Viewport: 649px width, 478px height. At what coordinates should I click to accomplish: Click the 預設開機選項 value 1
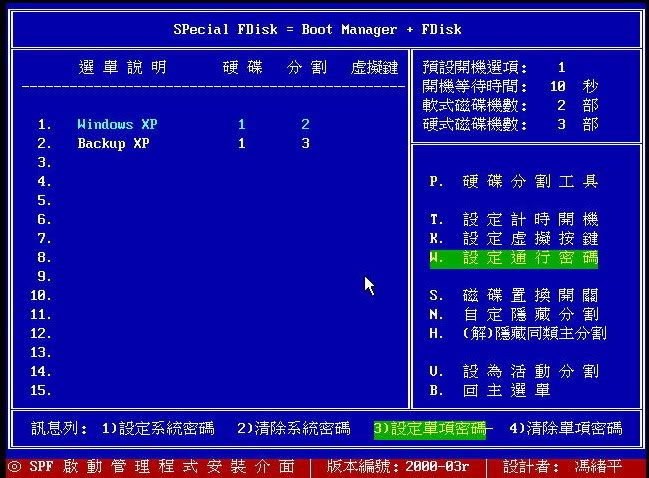pyautogui.click(x=562, y=67)
